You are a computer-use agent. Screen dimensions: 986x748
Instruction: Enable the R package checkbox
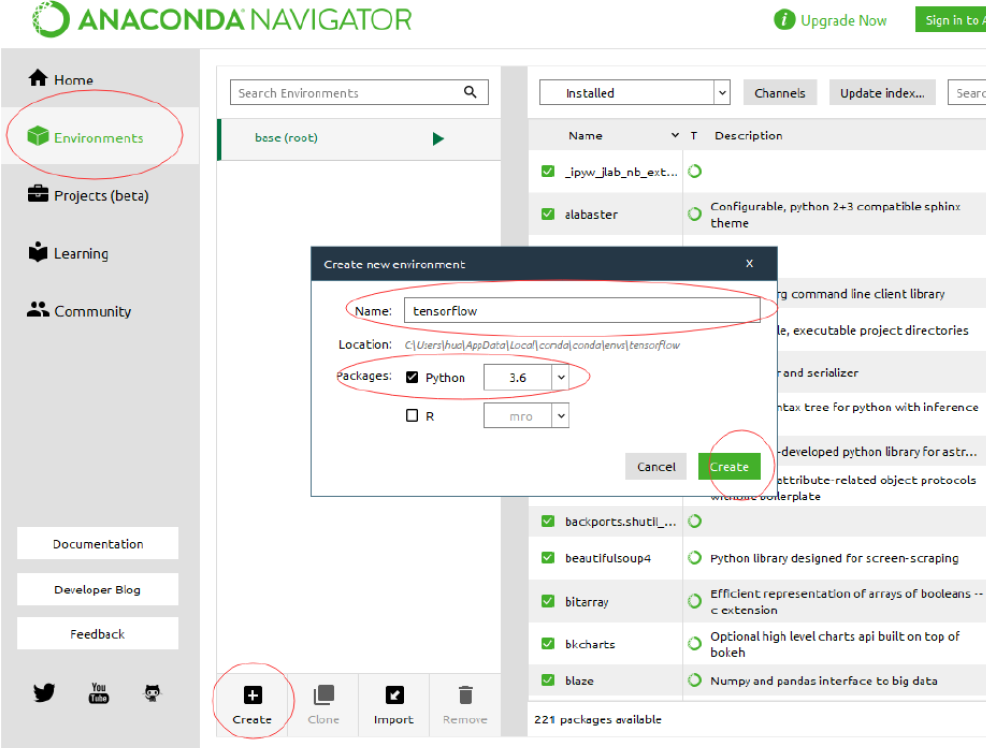(x=412, y=415)
